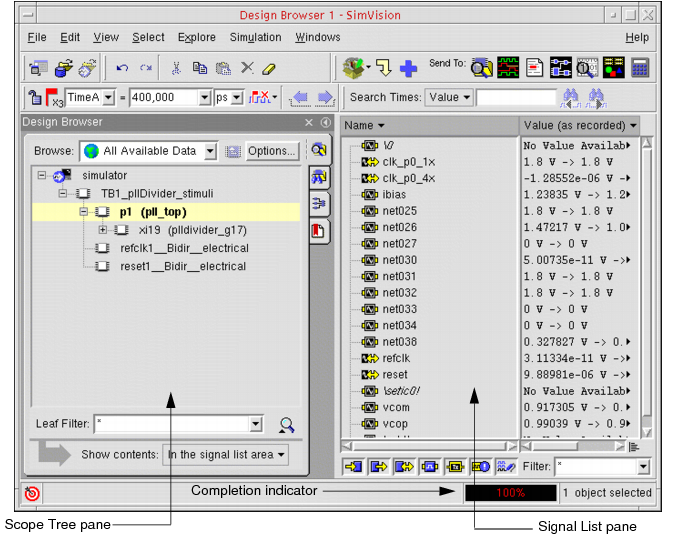
Task: Click the Undo arrow icon
Action: (x=122, y=68)
